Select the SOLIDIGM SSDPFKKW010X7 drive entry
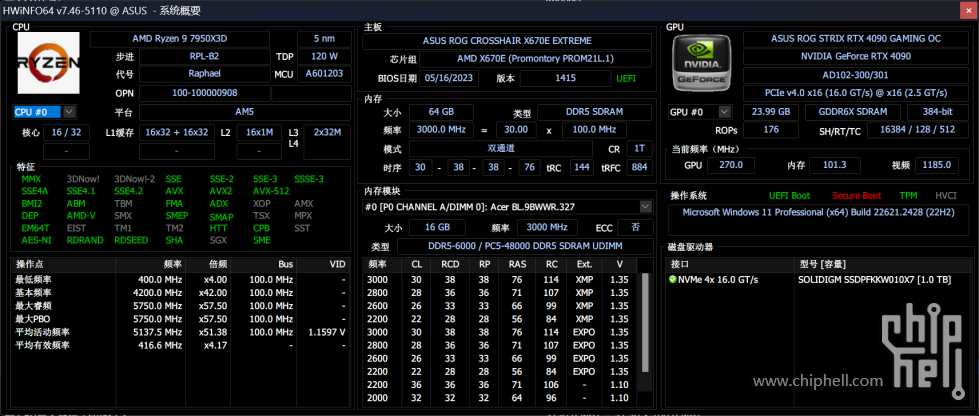This screenshot has width=979, height=416. (874, 279)
